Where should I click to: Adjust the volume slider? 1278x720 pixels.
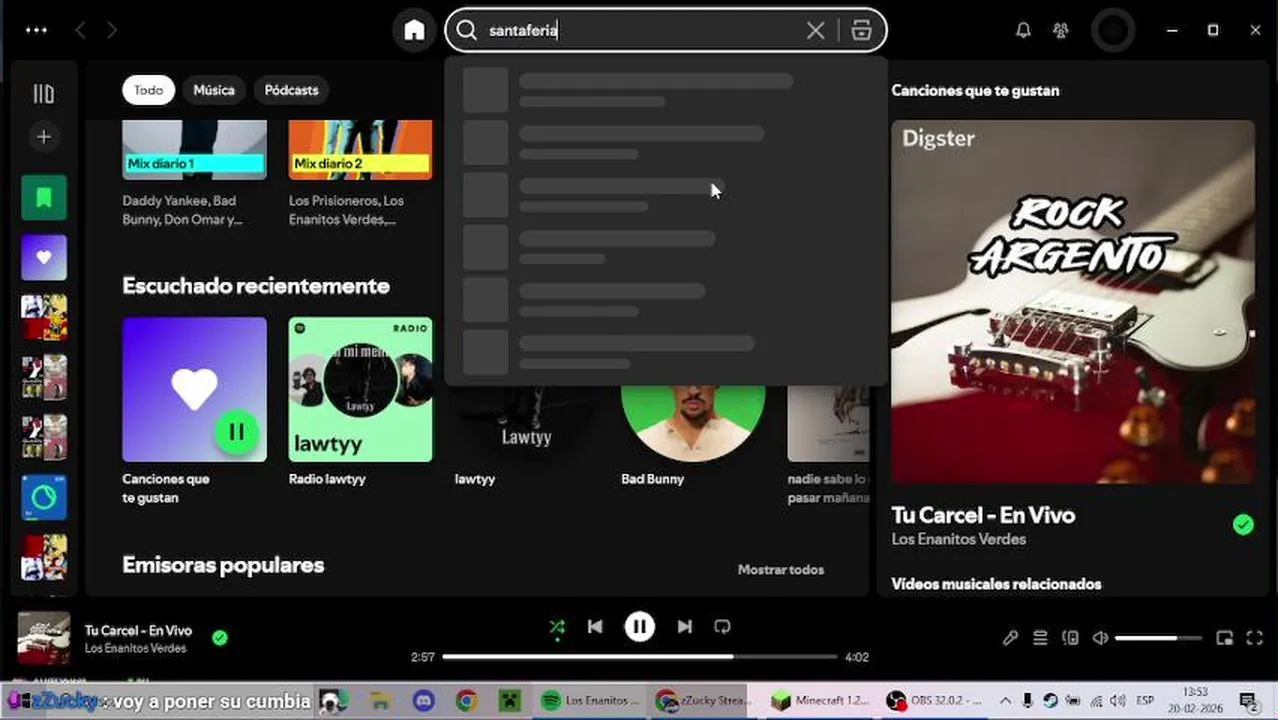pyautogui.click(x=1158, y=638)
